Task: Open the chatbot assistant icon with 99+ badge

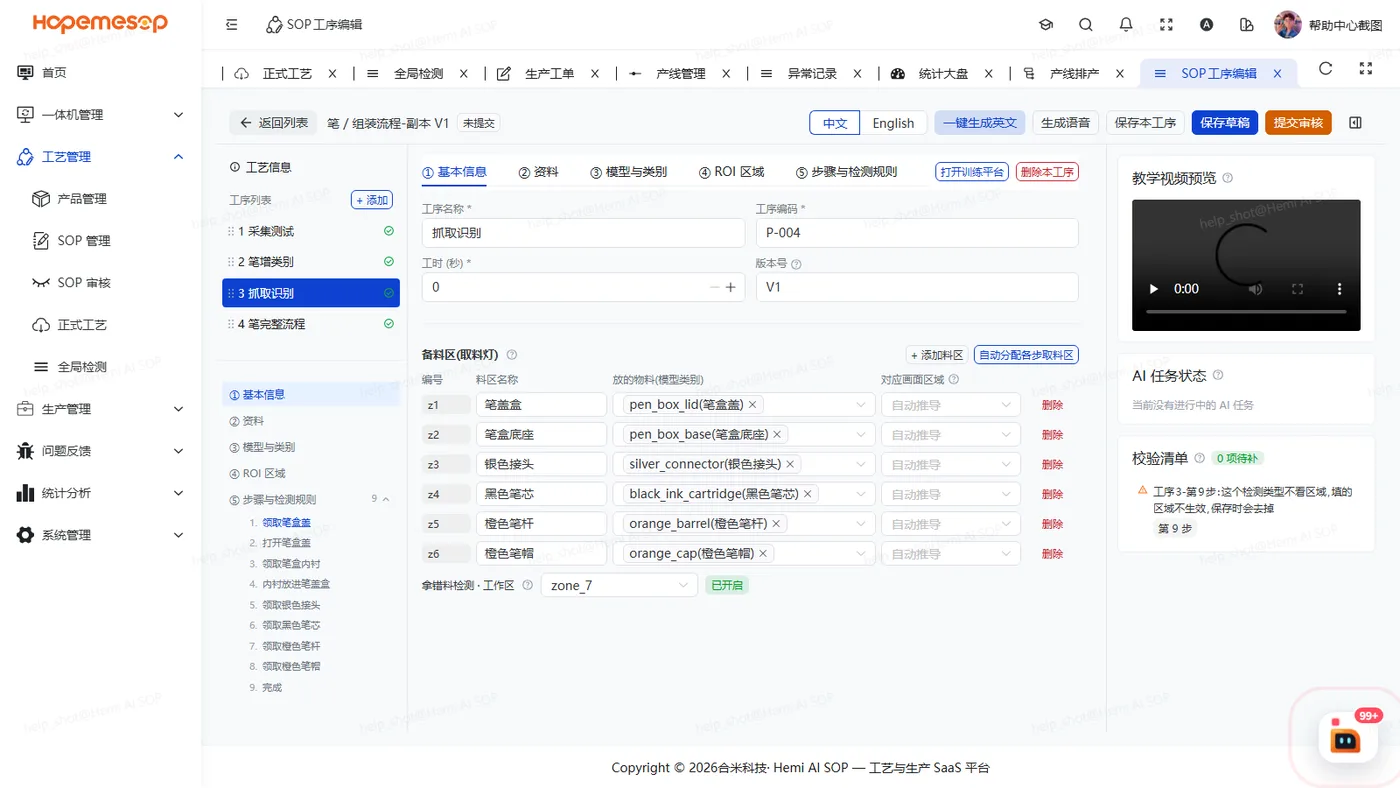Action: [x=1346, y=739]
